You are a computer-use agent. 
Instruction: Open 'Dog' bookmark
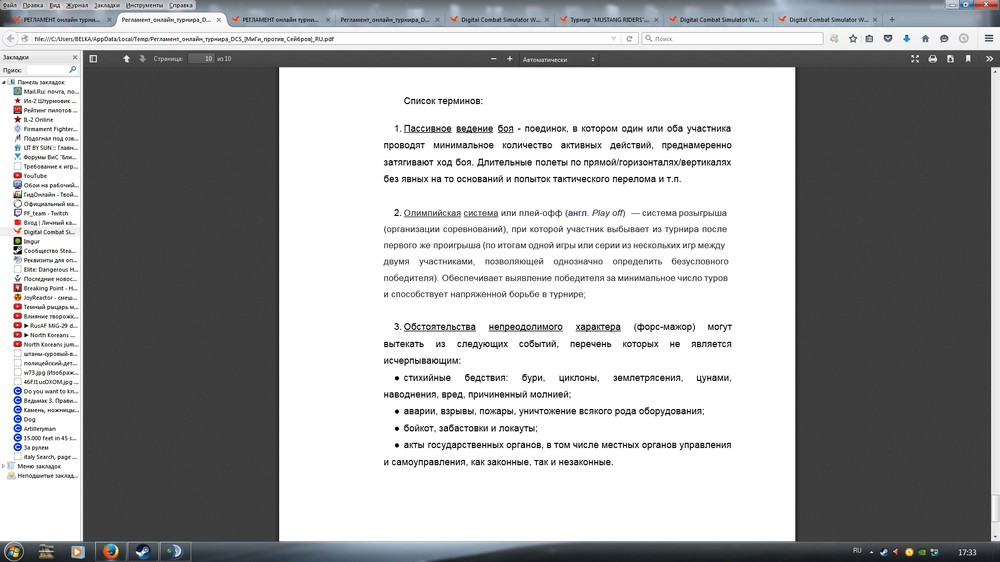coord(24,420)
